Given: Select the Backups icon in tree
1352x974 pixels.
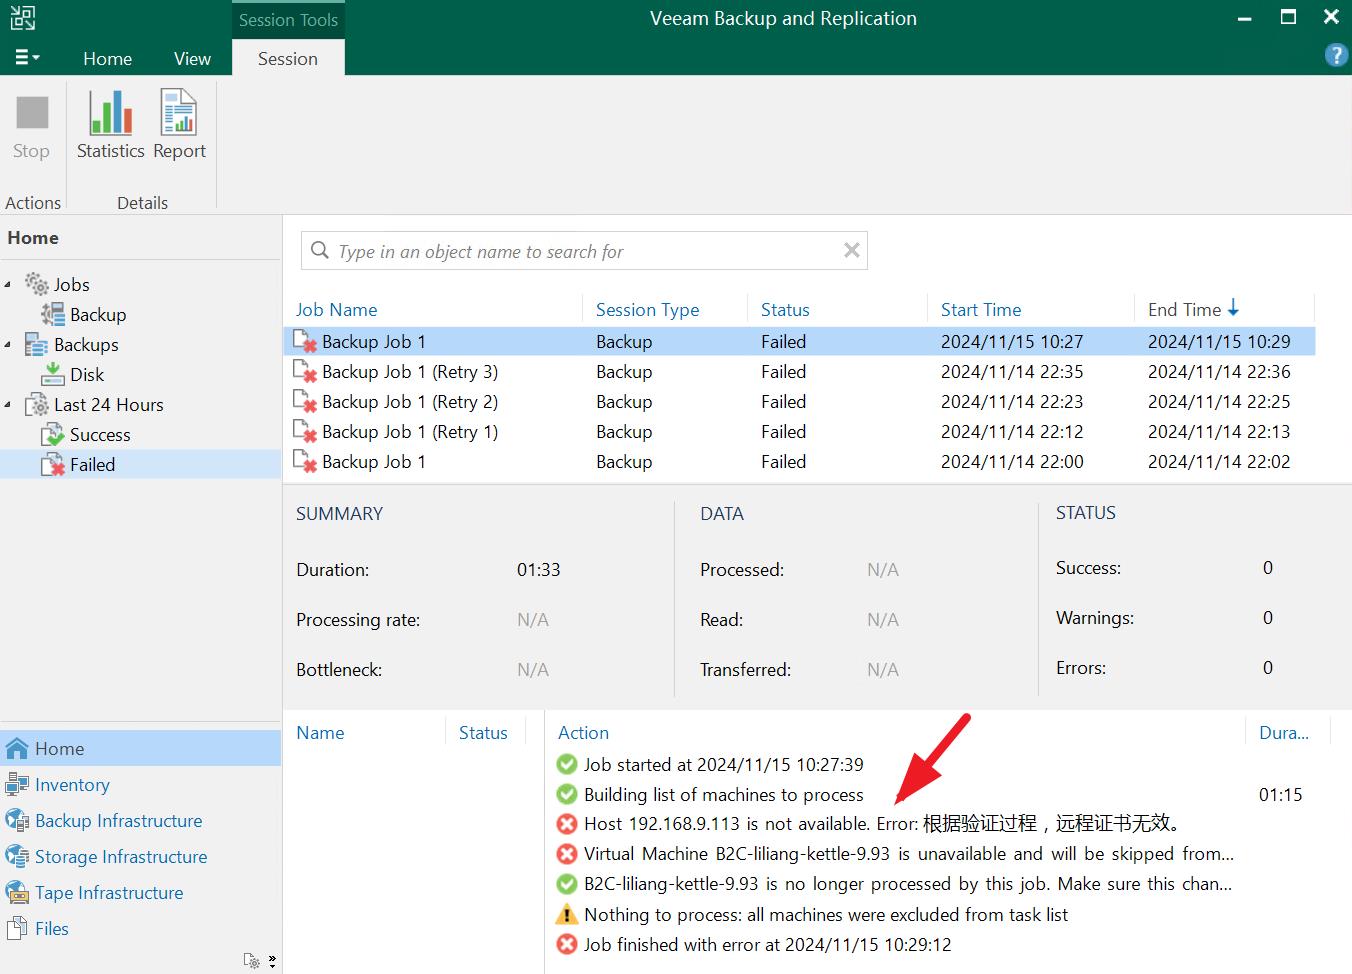Looking at the screenshot, I should (x=37, y=344).
